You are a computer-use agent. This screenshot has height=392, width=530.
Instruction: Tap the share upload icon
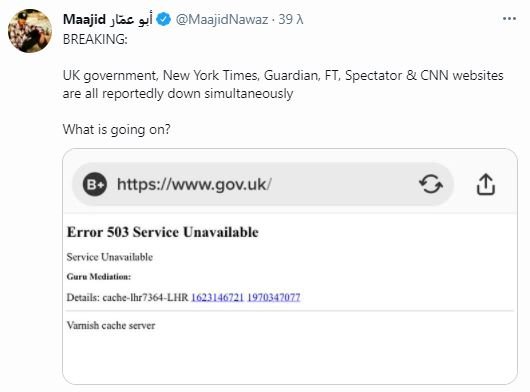click(486, 184)
